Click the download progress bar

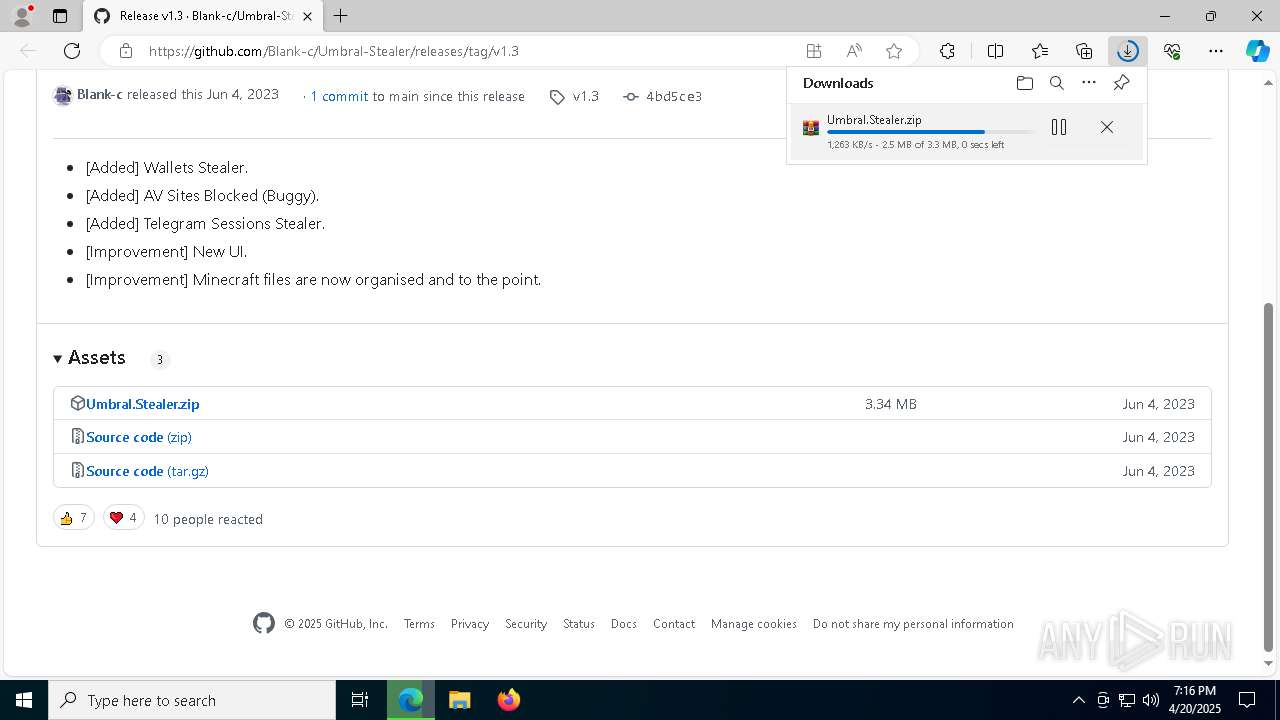point(931,132)
